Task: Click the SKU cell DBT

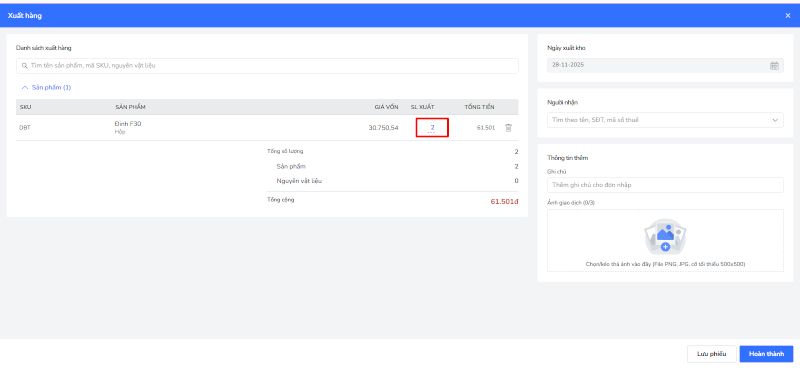Action: [x=24, y=128]
